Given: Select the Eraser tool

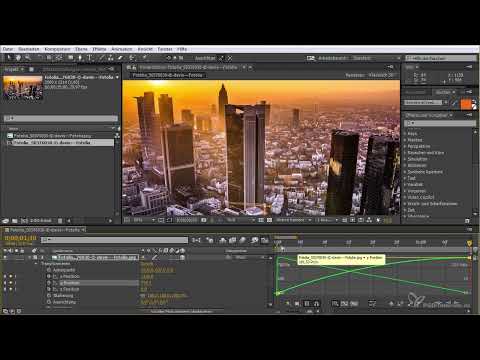Looking at the screenshot, I should click(x=120, y=58).
